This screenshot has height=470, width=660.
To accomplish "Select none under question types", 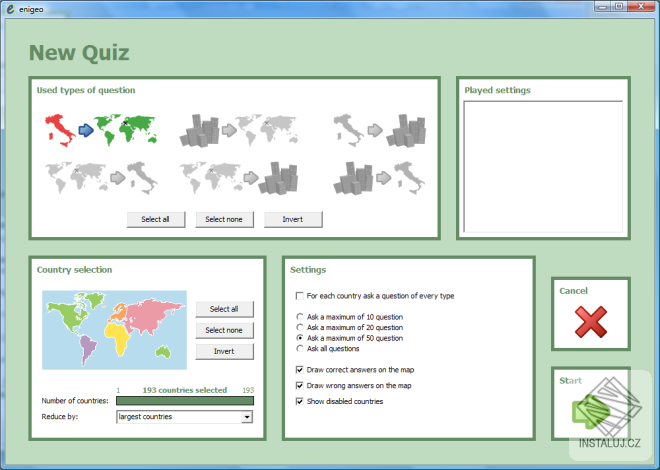I will coord(224,219).
